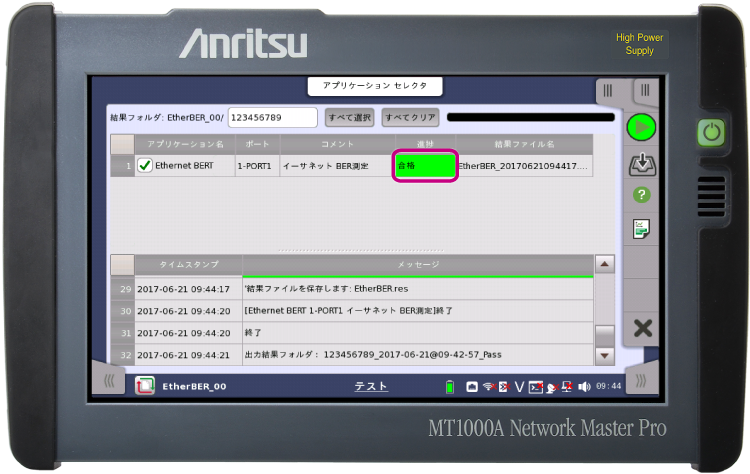Click the 結果ファイル名 column header

pos(524,144)
